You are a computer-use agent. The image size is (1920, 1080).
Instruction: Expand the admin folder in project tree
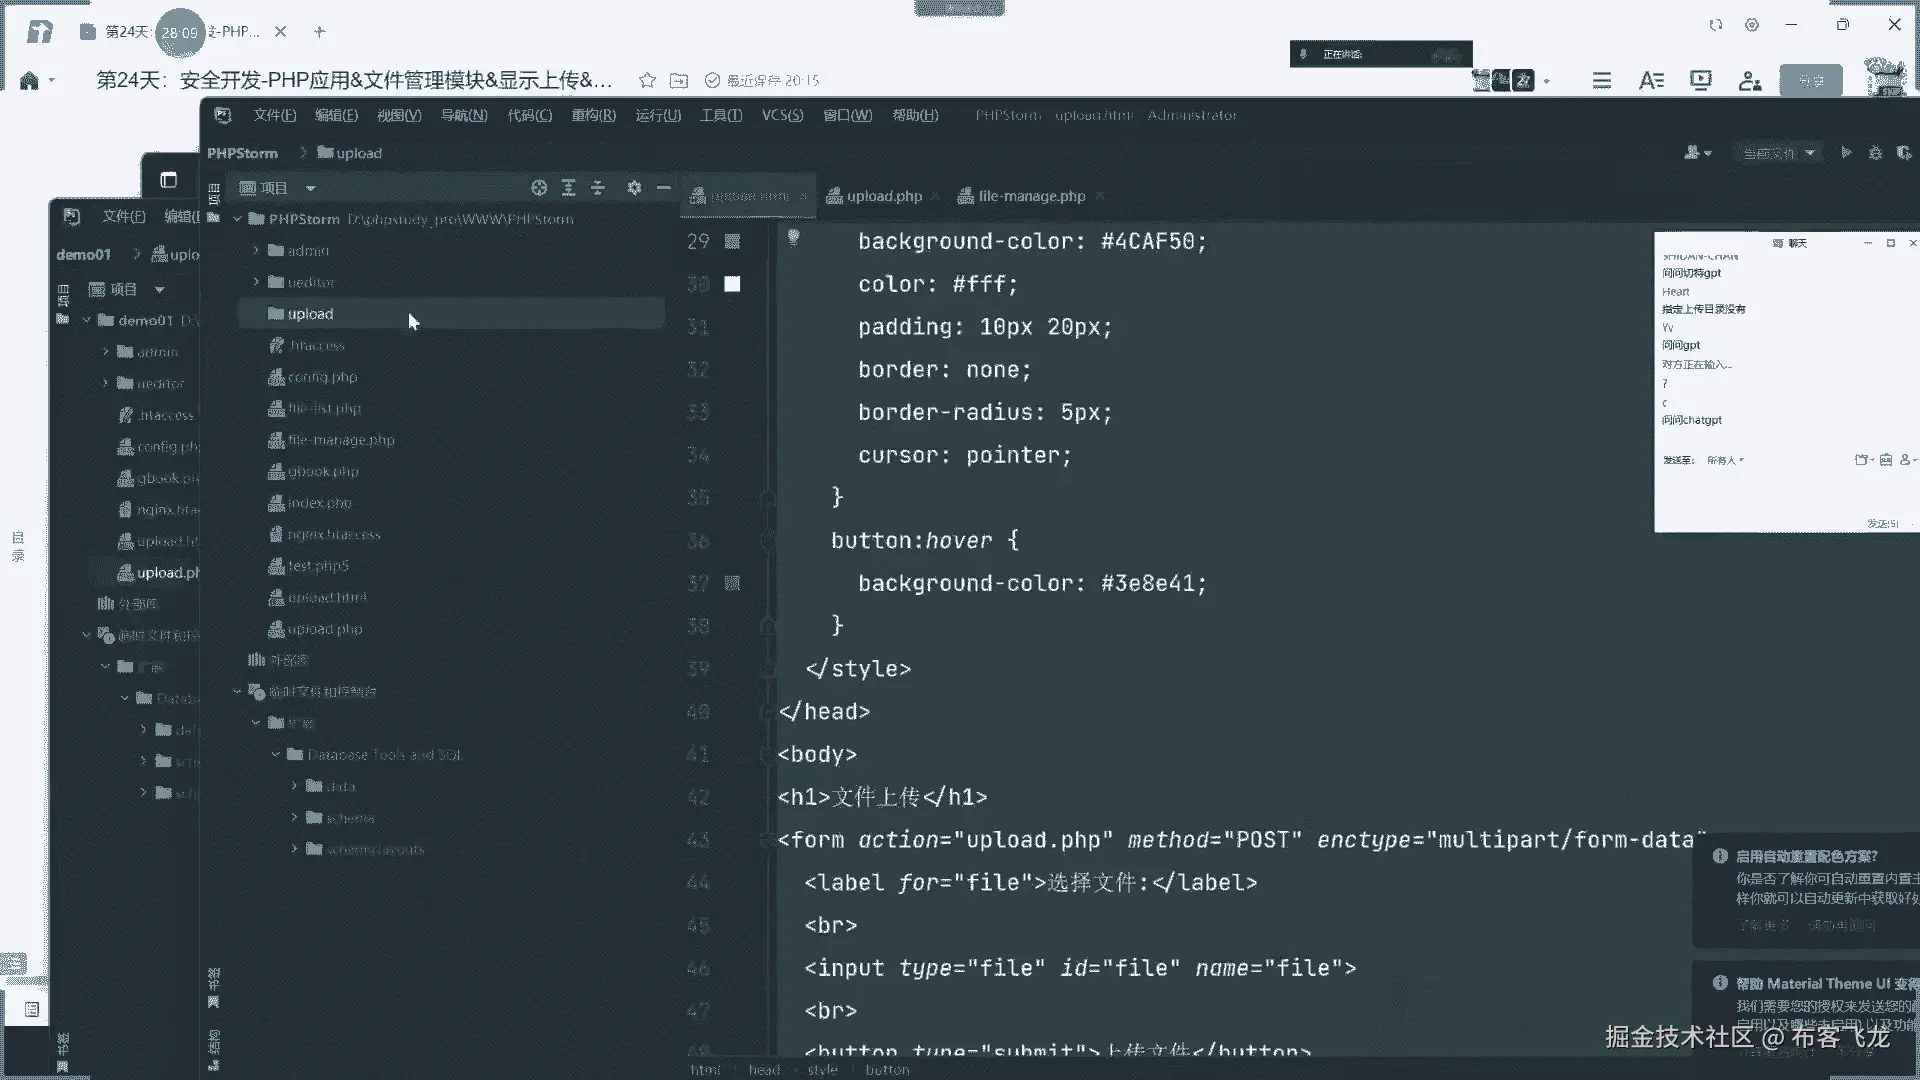point(256,250)
